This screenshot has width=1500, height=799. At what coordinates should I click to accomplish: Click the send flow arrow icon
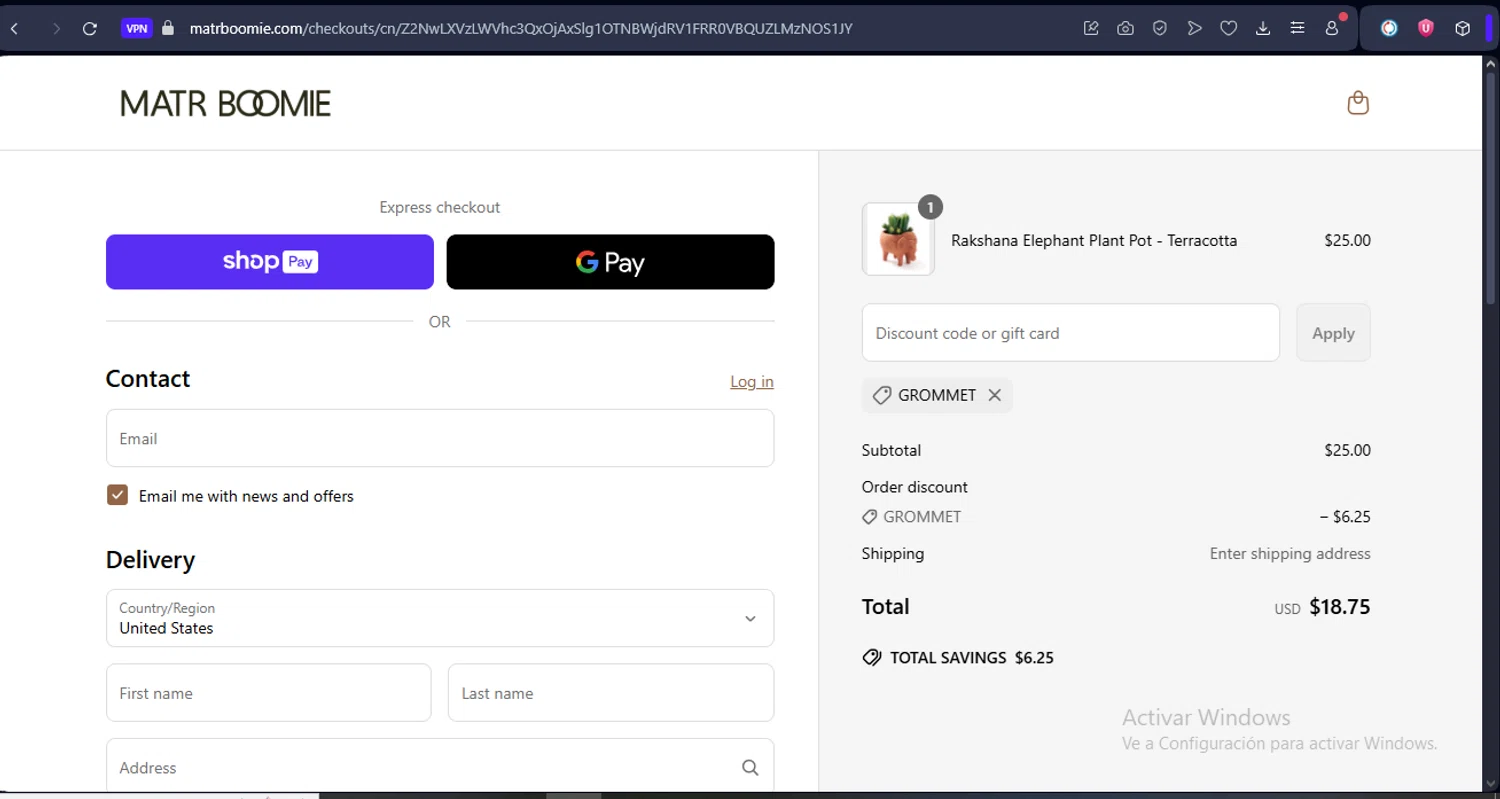(x=1194, y=29)
